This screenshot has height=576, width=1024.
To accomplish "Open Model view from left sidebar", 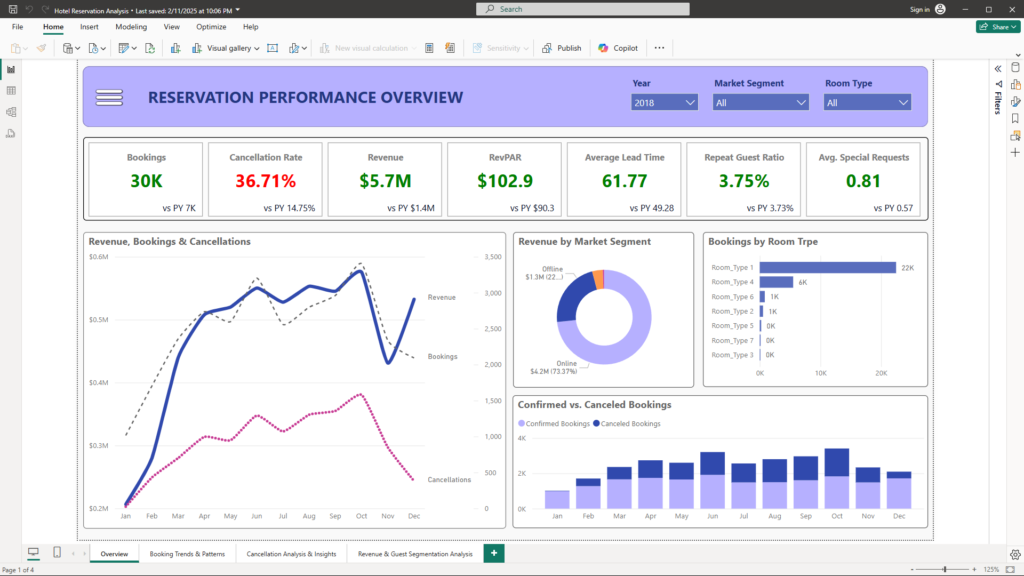I will point(11,112).
